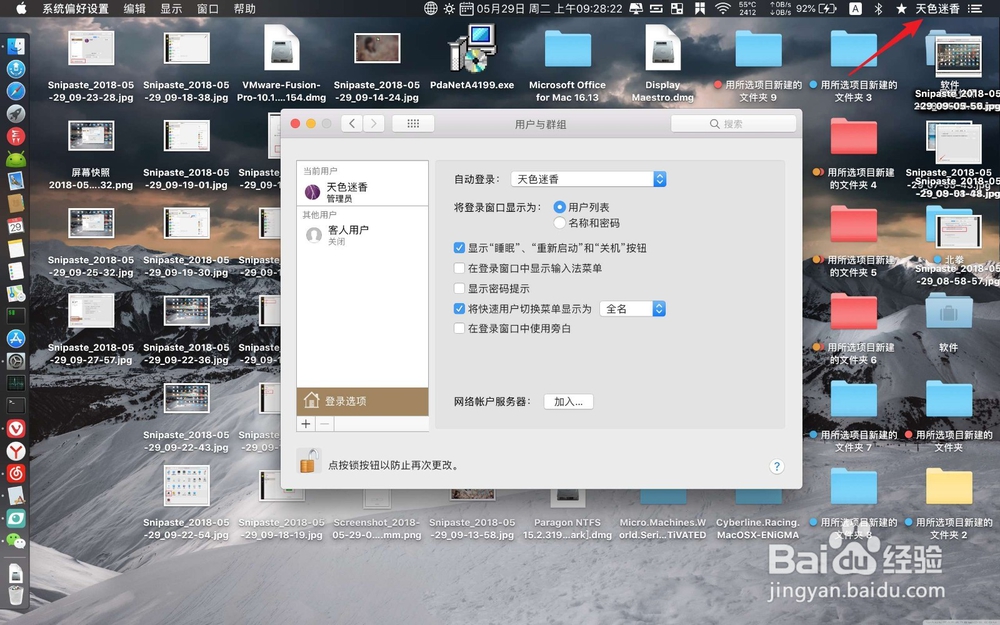
Task: Open the 帮助 menu in the menu bar
Action: [x=246, y=9]
